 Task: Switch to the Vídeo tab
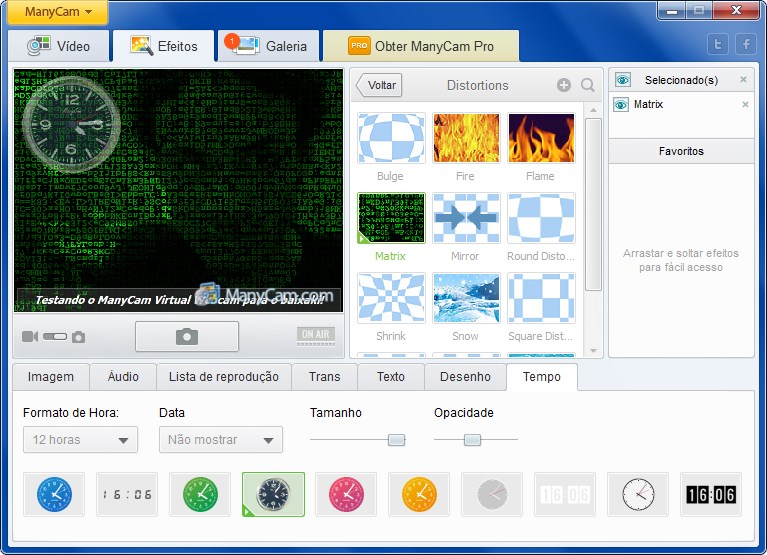coord(60,46)
